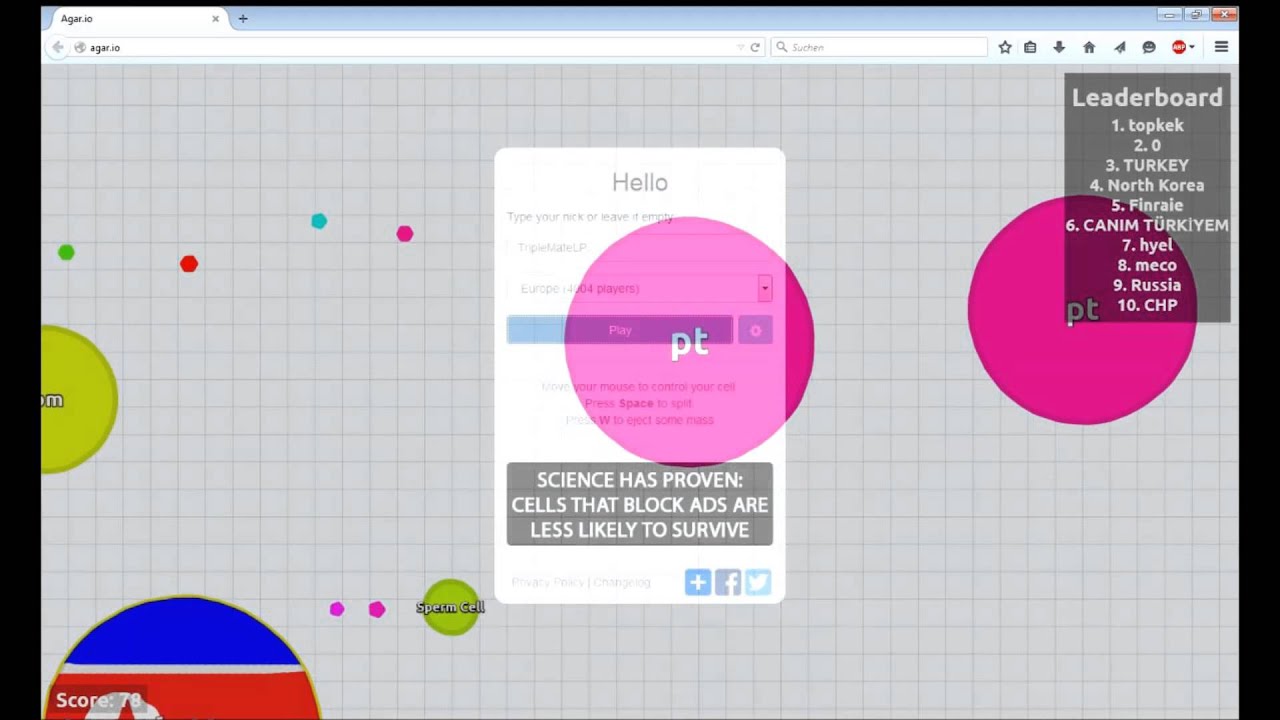Minimize the browser window

point(1169,14)
